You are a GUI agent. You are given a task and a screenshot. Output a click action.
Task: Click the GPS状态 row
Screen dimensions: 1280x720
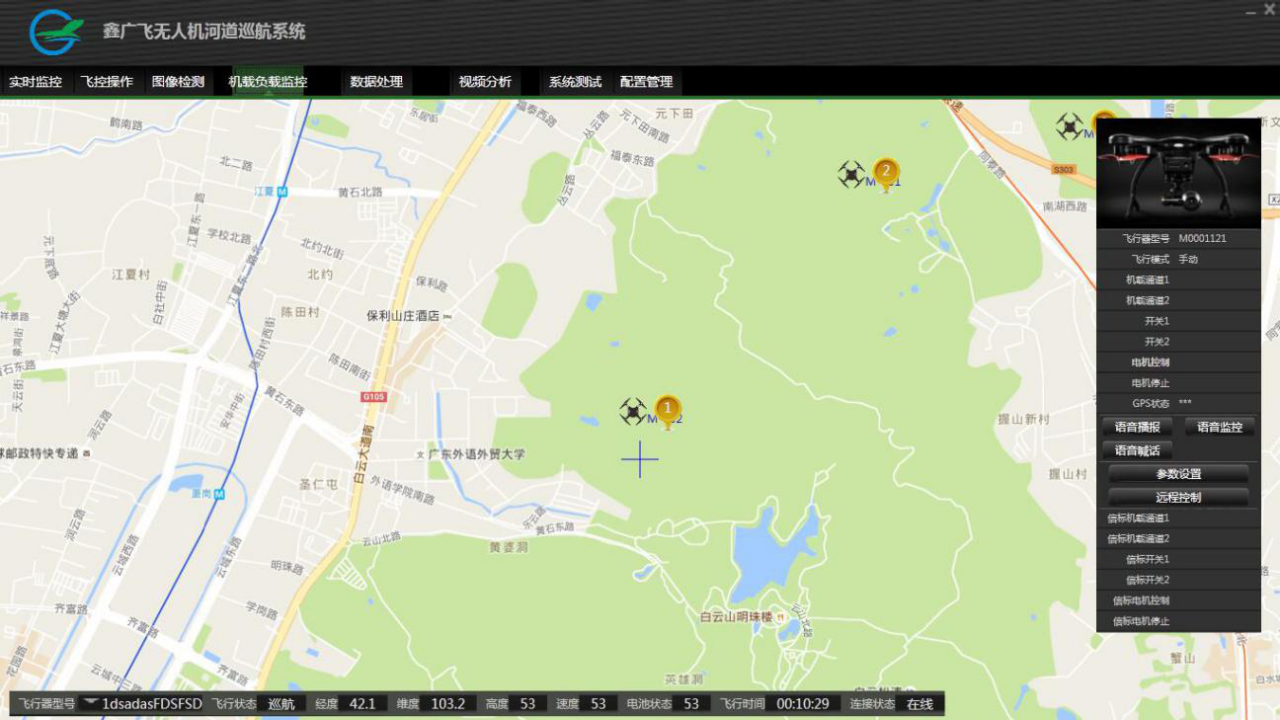(1178, 403)
